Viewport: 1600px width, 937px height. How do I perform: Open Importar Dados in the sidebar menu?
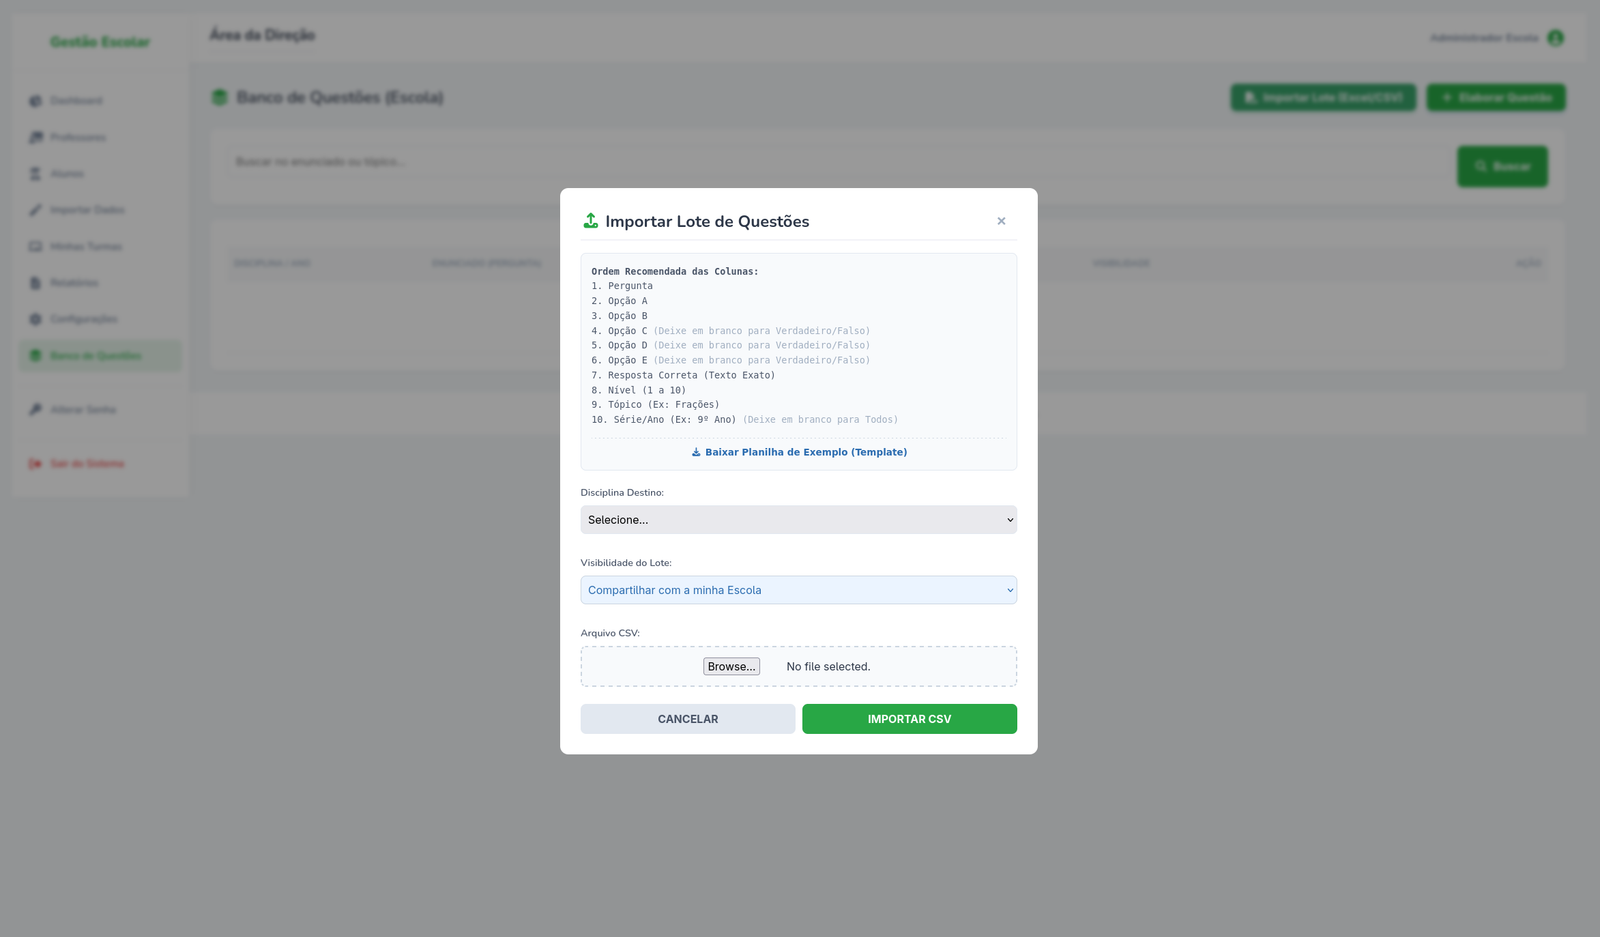(x=87, y=210)
